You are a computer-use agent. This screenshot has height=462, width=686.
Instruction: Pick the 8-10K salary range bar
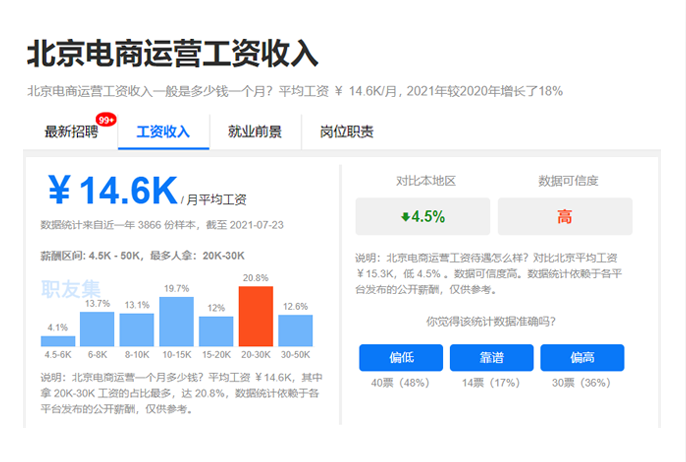point(137,330)
